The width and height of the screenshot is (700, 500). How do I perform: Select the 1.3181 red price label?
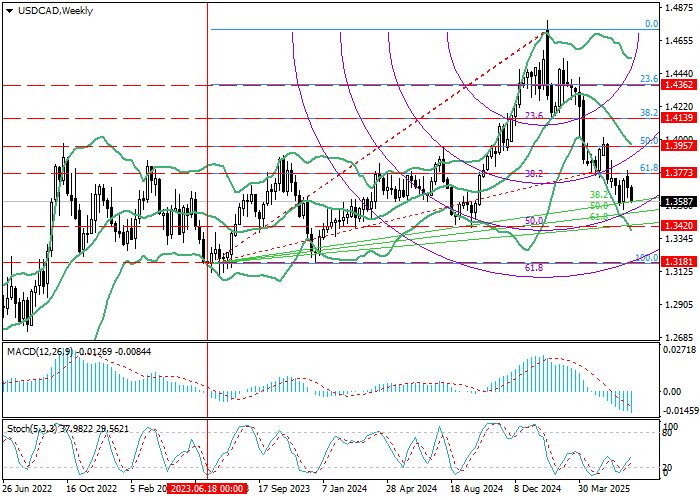click(679, 262)
